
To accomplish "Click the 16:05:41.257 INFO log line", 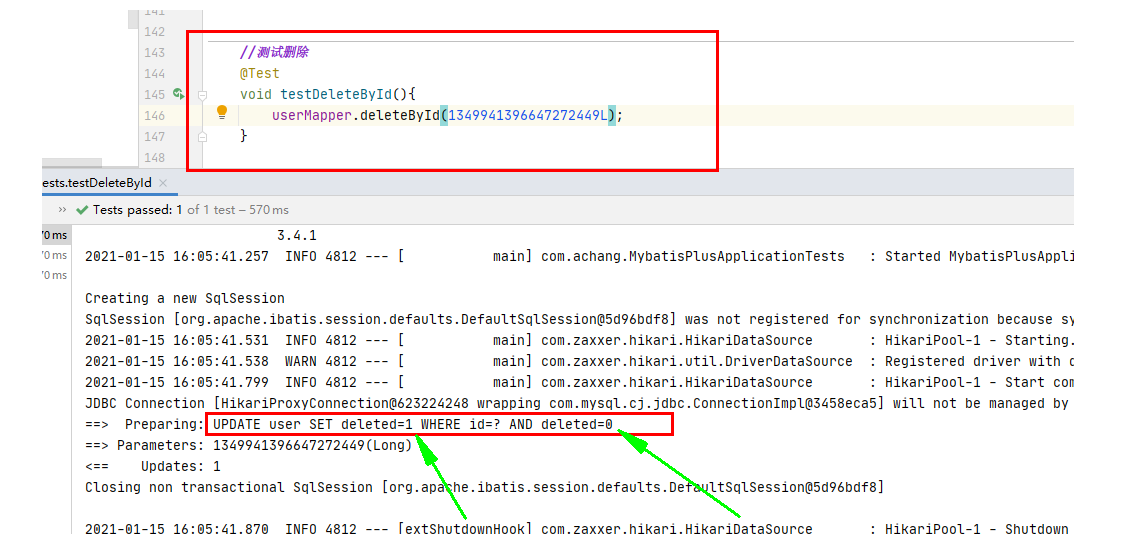I will 579,256.
